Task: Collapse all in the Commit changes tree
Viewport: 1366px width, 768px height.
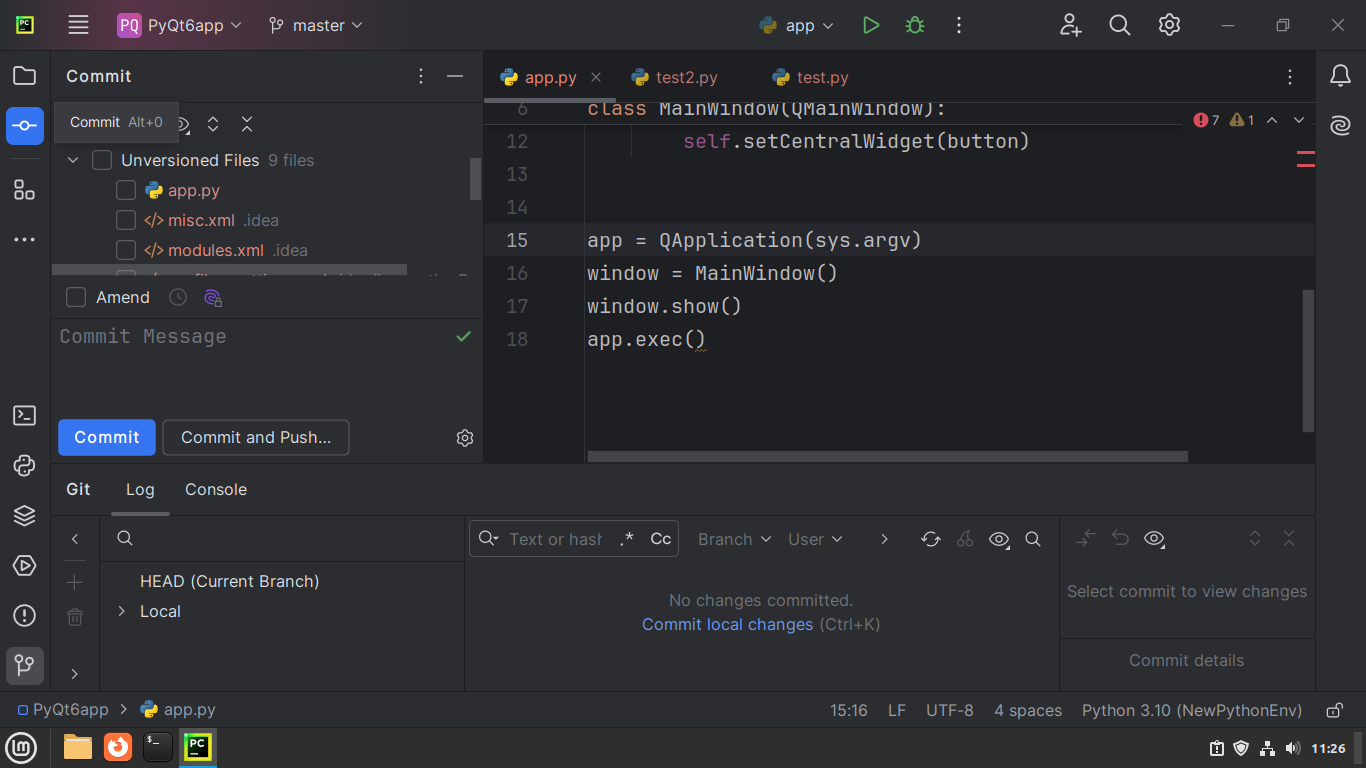Action: click(x=247, y=124)
